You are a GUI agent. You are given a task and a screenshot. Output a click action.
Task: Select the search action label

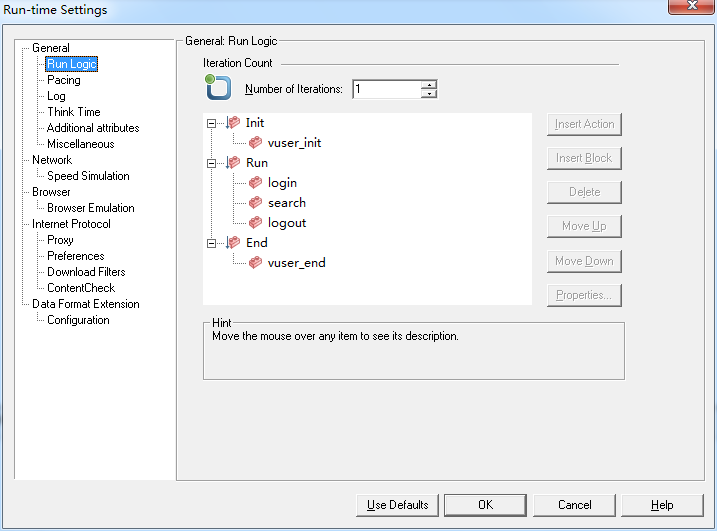[287, 203]
